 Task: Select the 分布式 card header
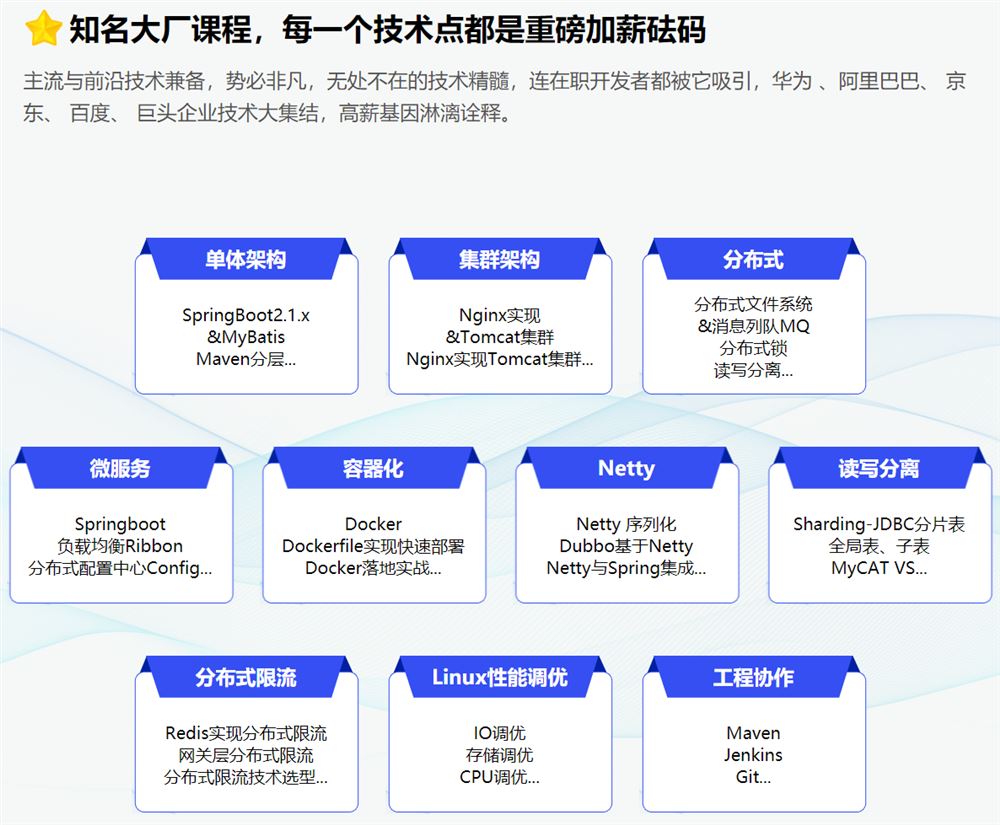click(753, 259)
